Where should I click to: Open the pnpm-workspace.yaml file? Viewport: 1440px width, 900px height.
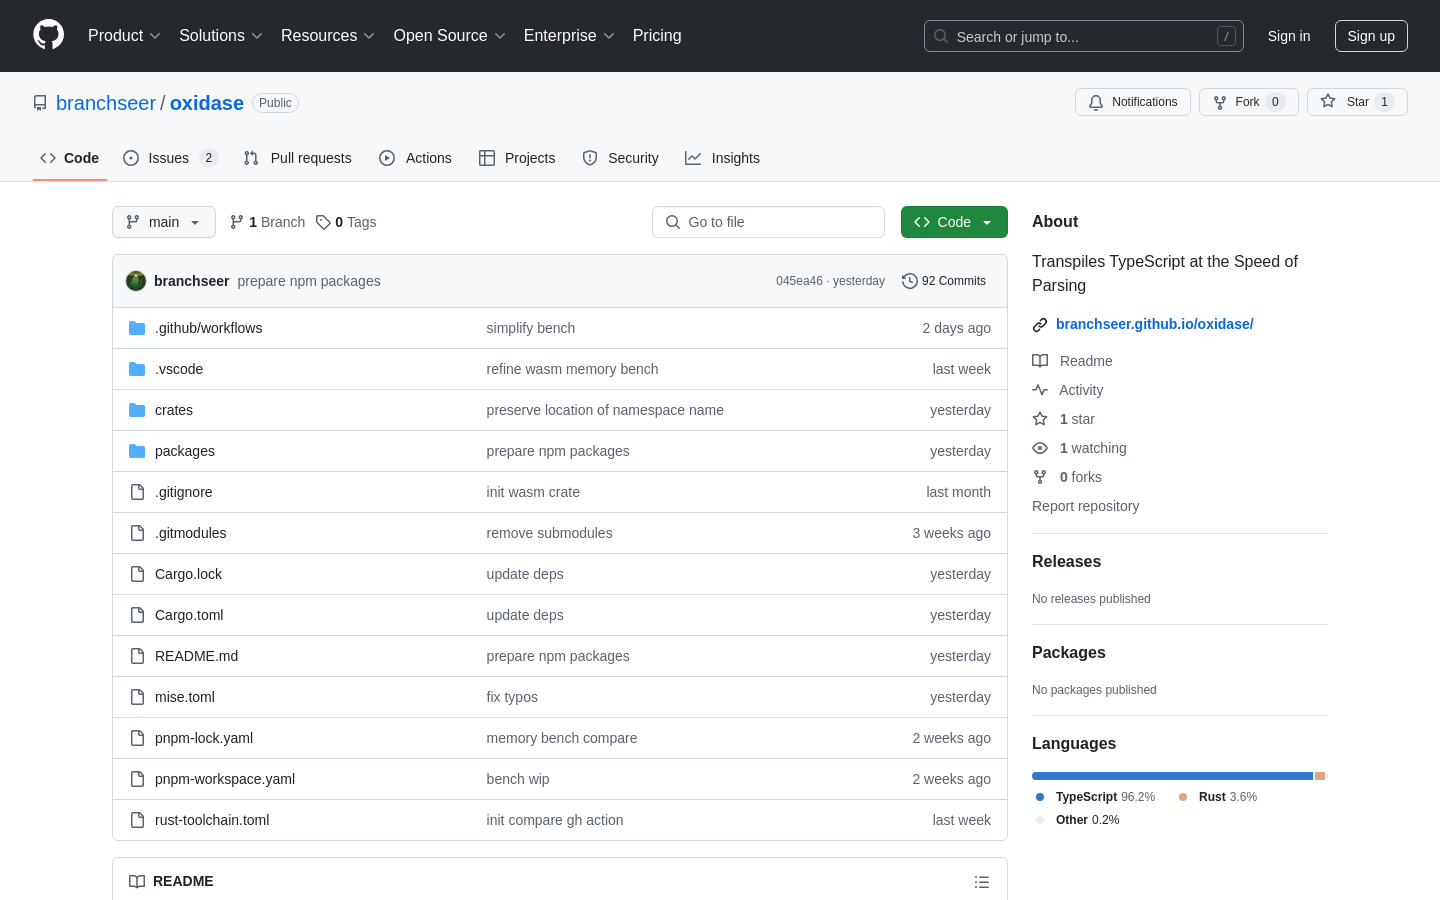225,779
